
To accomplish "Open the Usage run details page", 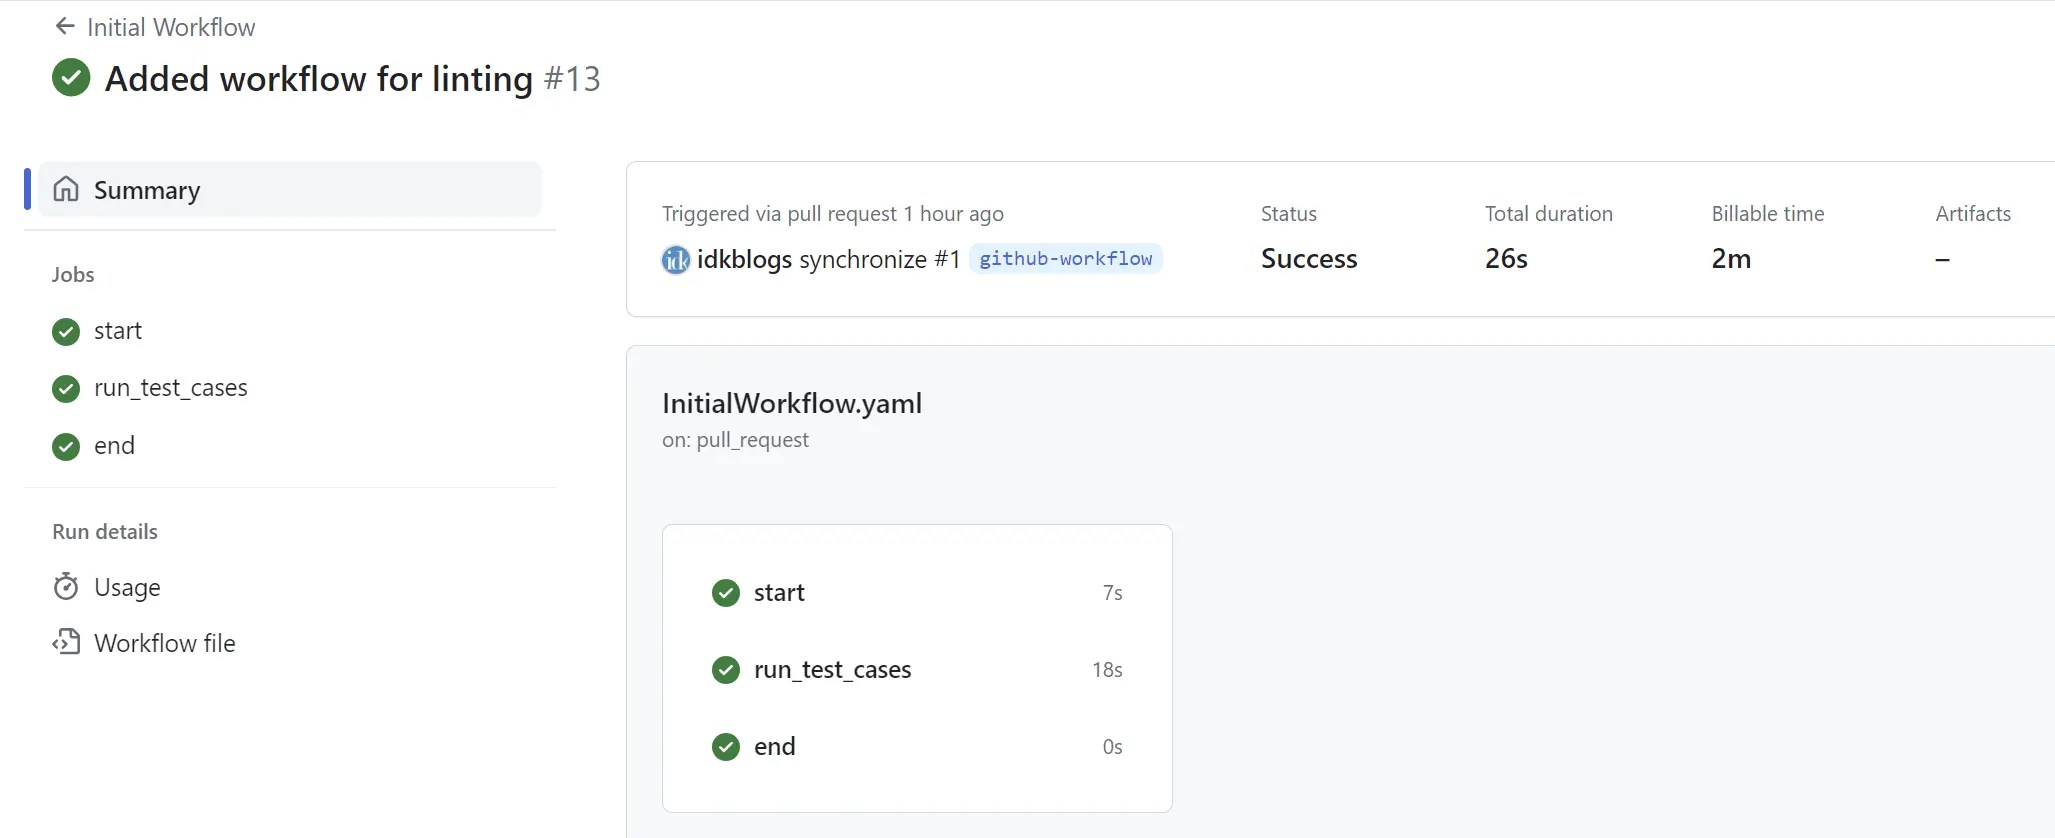I will (127, 587).
